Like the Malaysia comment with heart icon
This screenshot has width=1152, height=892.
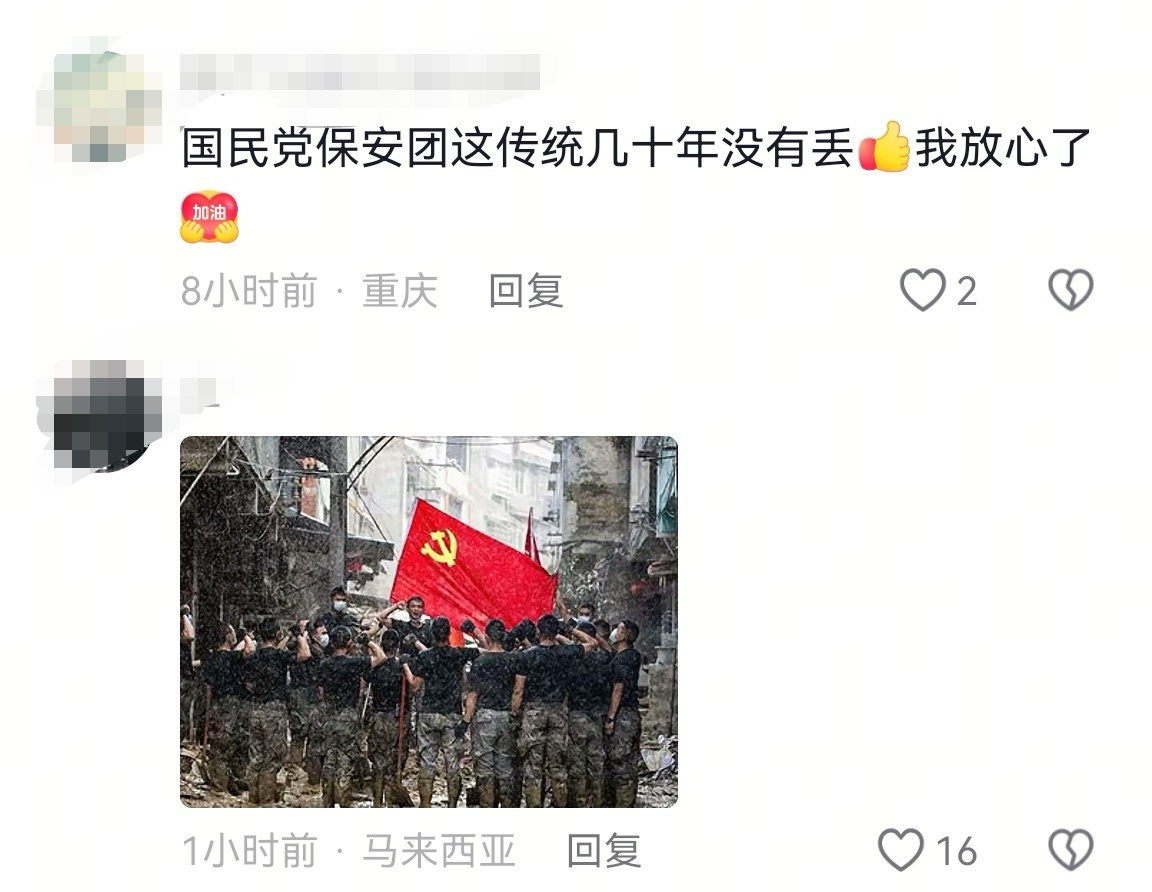(x=901, y=850)
